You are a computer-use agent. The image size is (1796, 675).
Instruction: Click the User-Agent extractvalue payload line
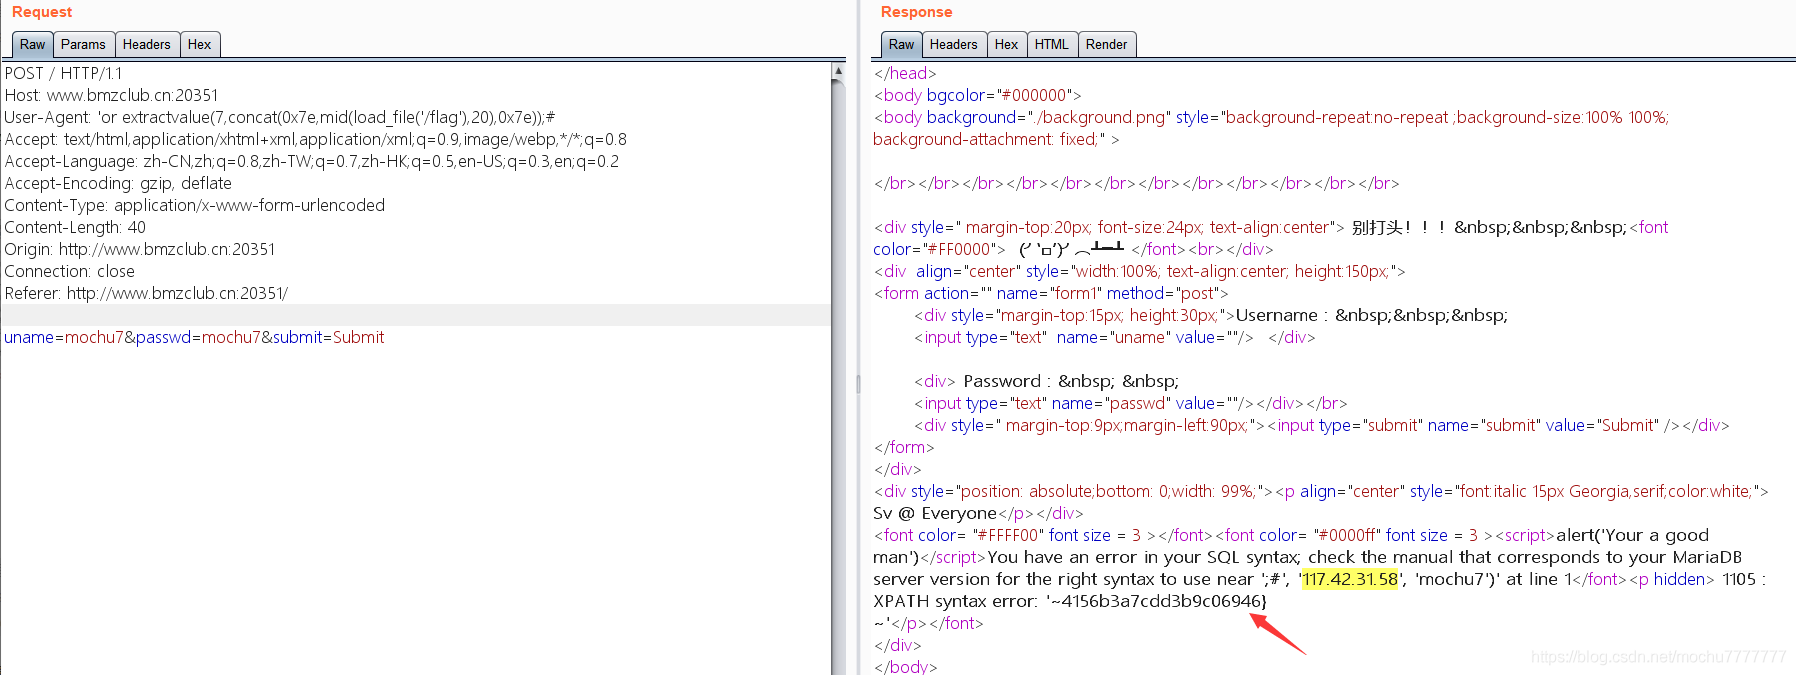[x=280, y=117]
